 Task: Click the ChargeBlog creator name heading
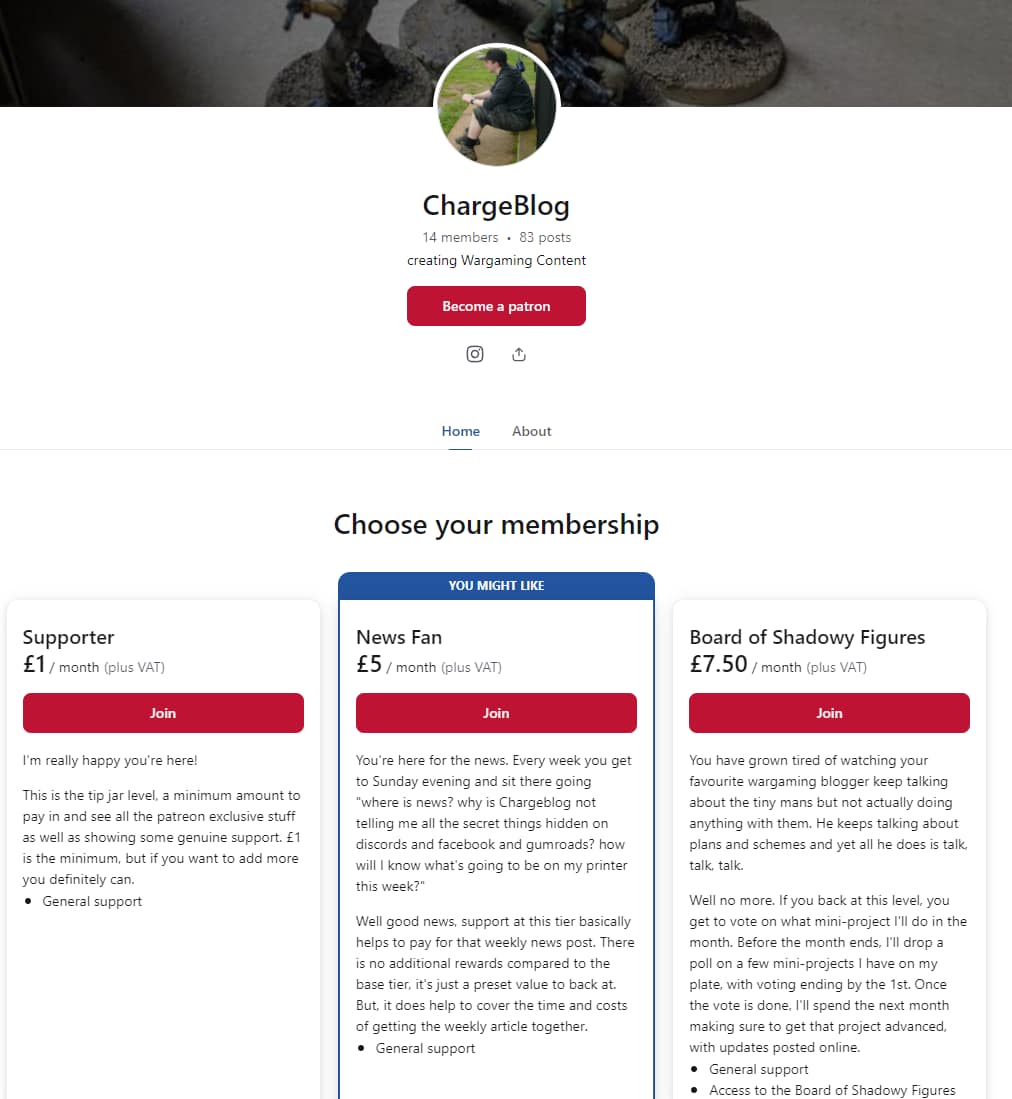[496, 205]
